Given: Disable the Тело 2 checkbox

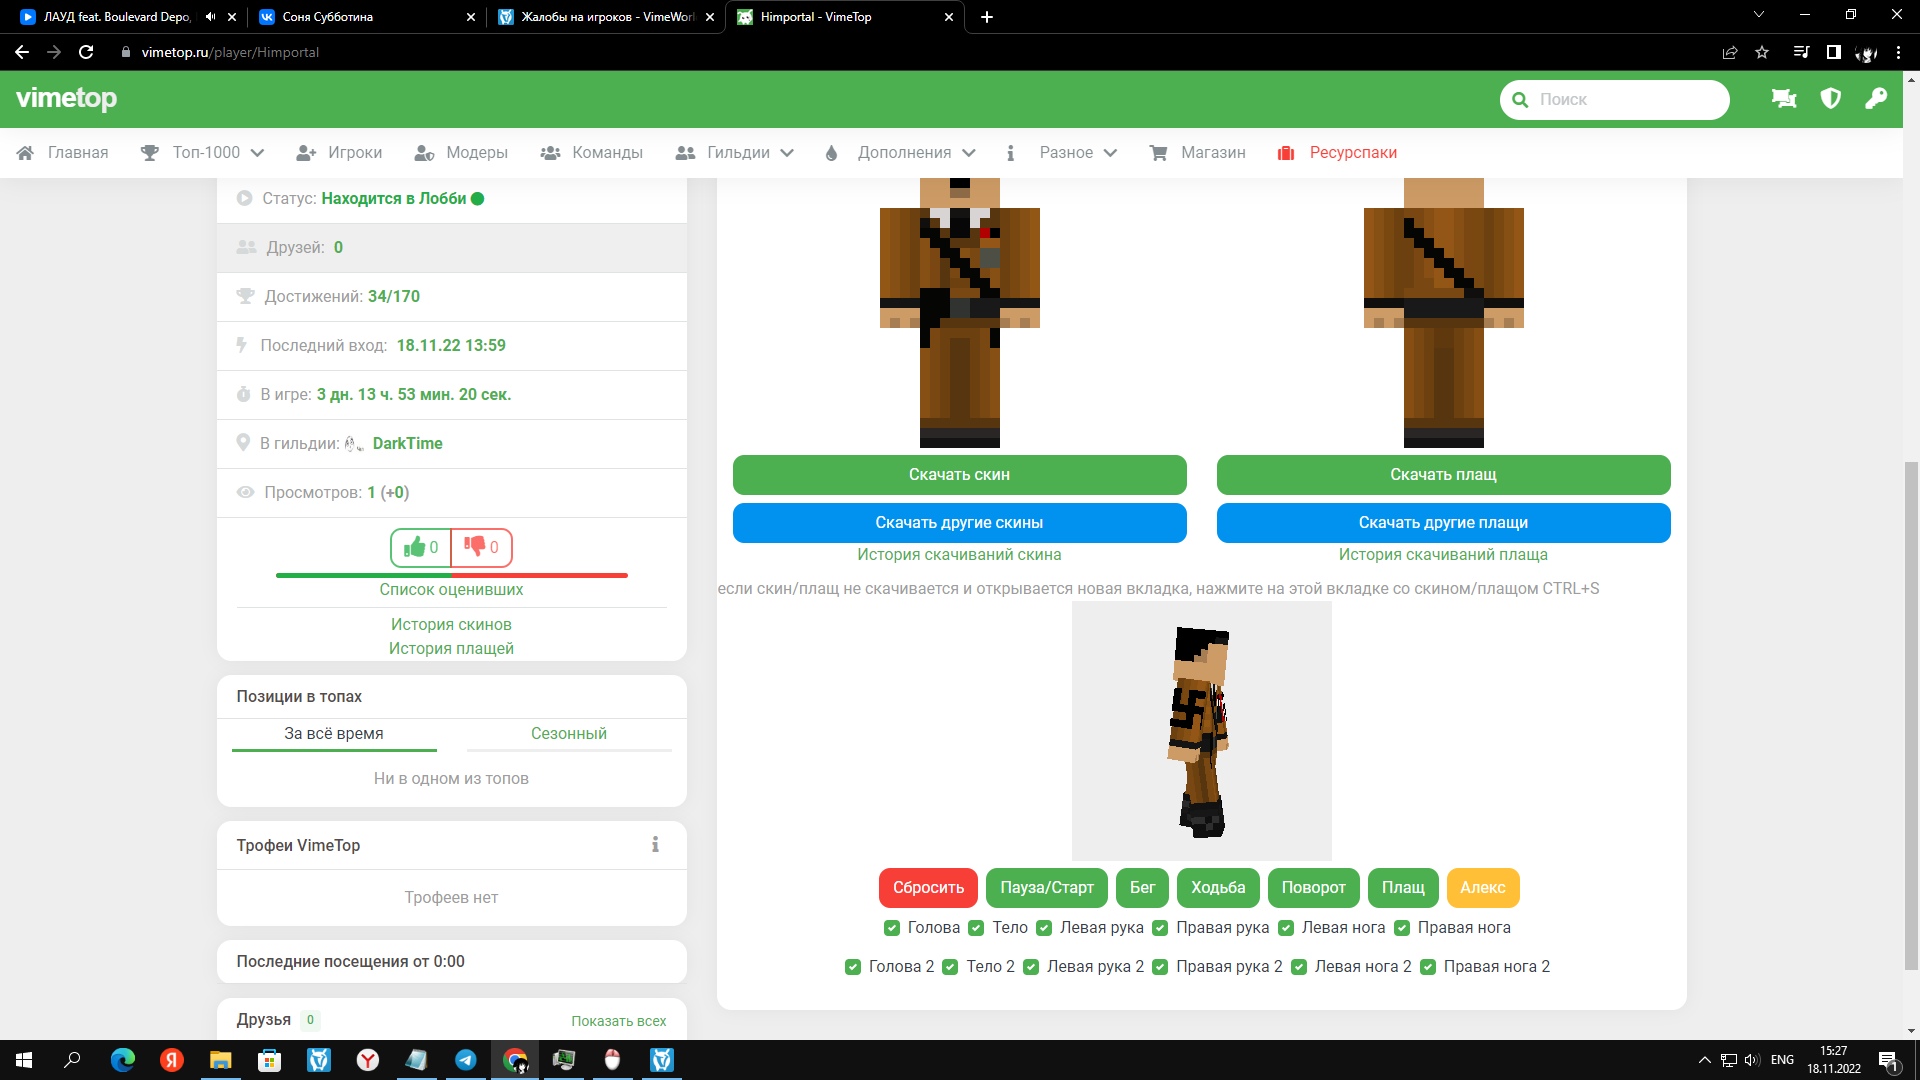Looking at the screenshot, I should (950, 967).
